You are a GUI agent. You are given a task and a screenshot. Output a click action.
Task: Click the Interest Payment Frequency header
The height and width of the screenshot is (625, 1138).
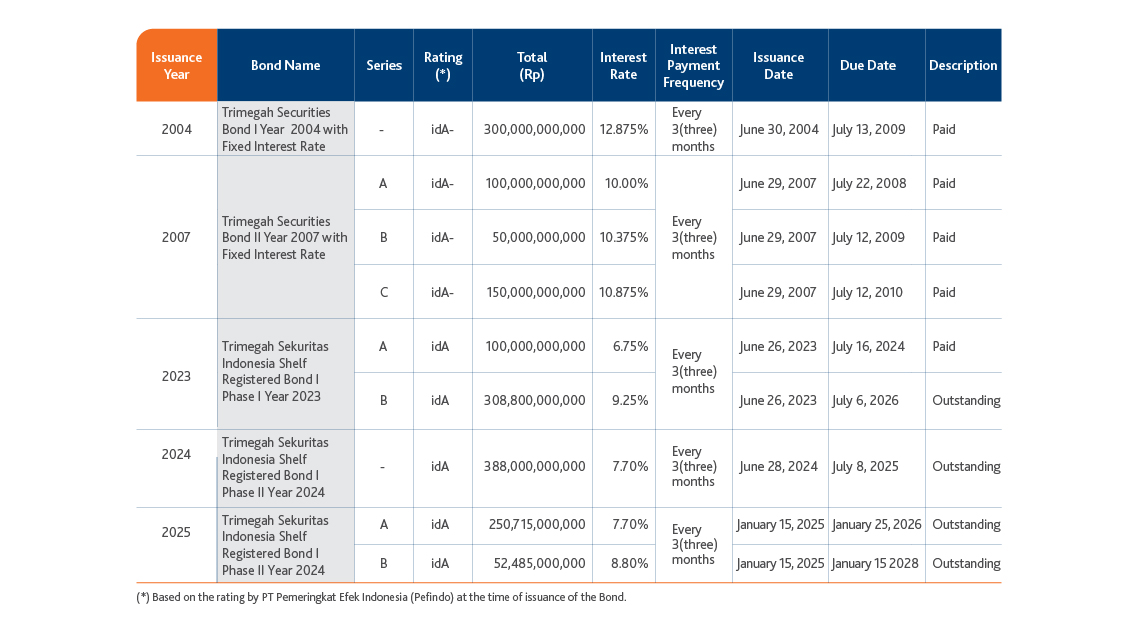coord(693,65)
